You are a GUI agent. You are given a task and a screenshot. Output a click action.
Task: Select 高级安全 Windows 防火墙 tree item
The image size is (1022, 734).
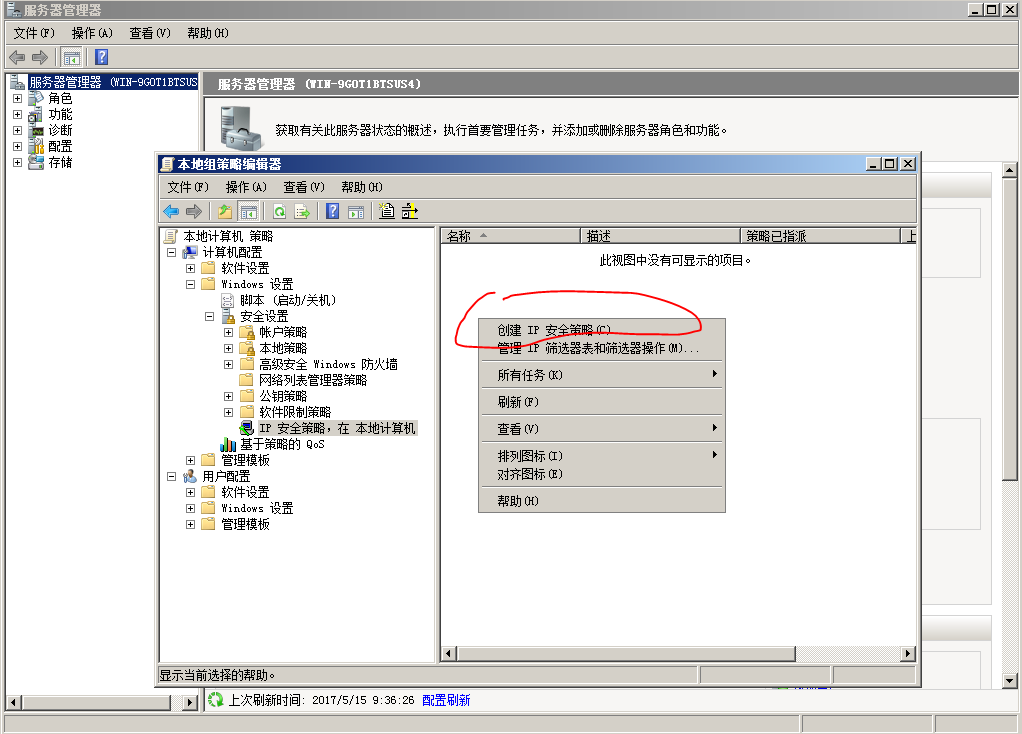(327, 364)
